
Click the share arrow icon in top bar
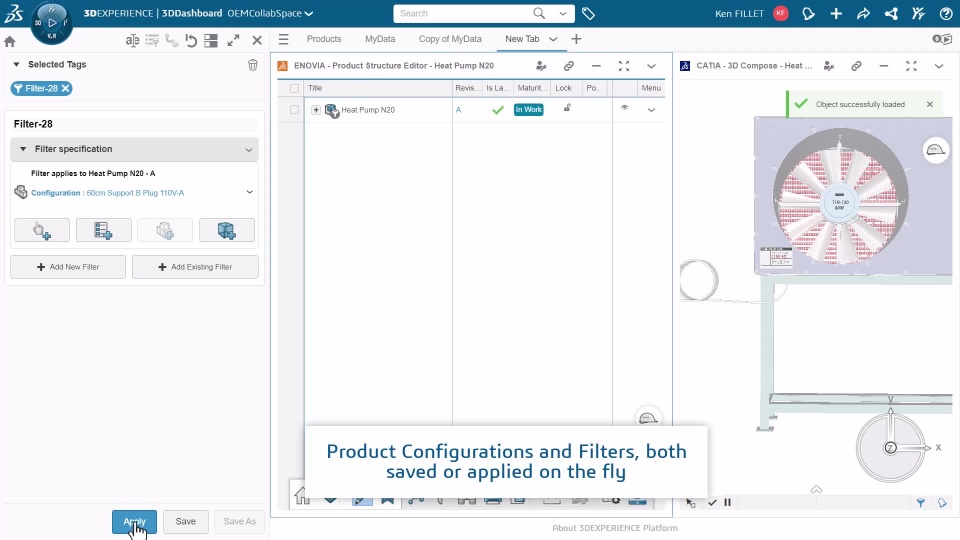[x=863, y=13]
